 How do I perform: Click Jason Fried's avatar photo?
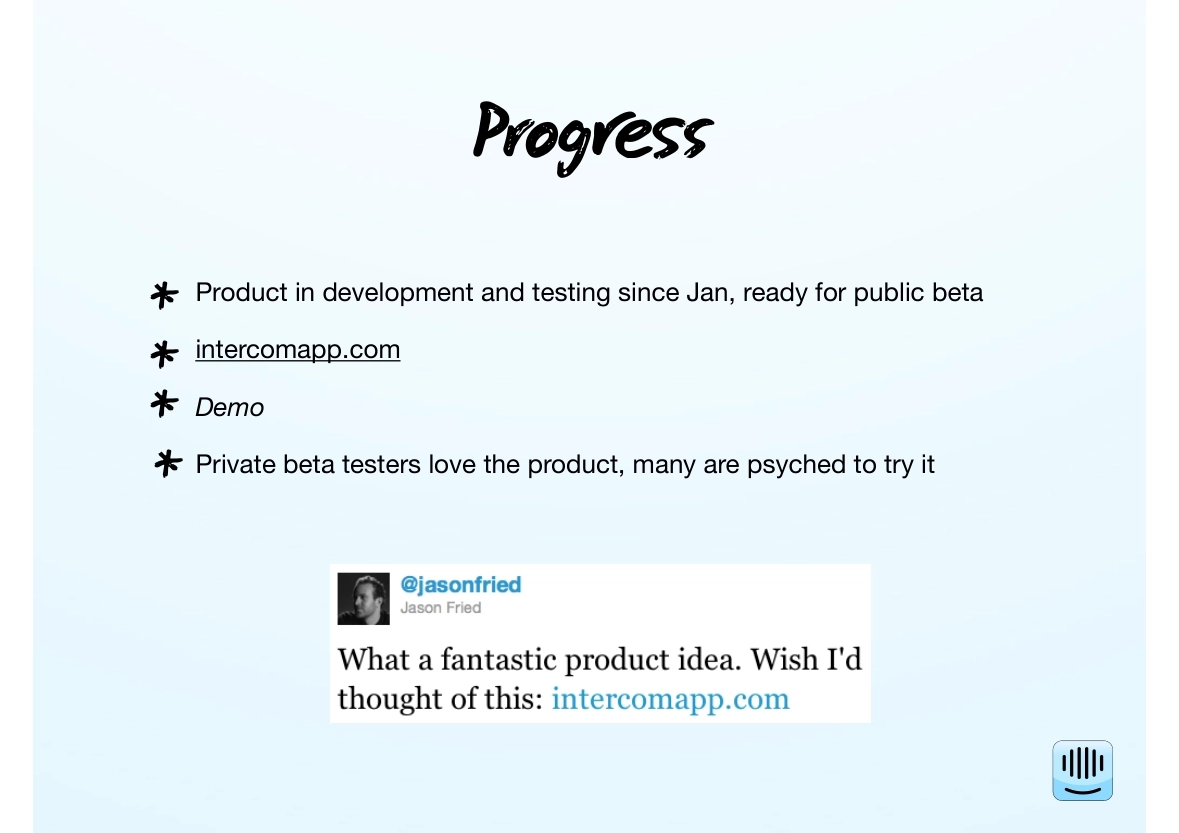coord(363,599)
